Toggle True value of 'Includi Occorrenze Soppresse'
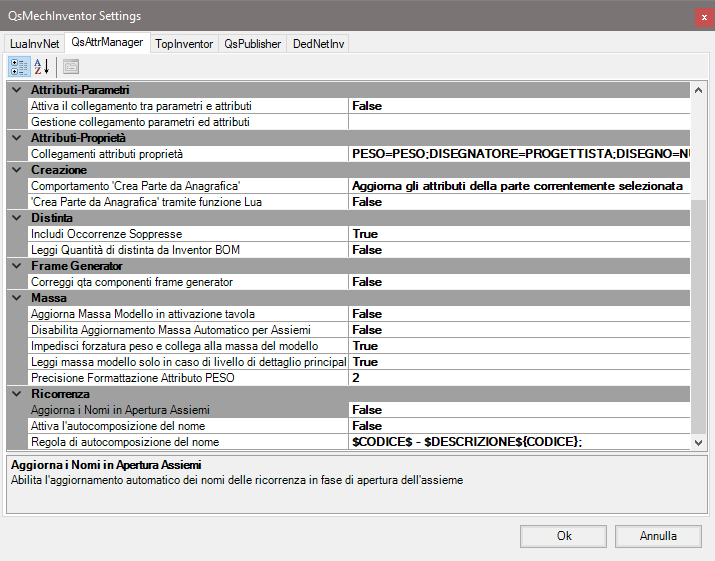The image size is (715, 561). tap(519, 234)
